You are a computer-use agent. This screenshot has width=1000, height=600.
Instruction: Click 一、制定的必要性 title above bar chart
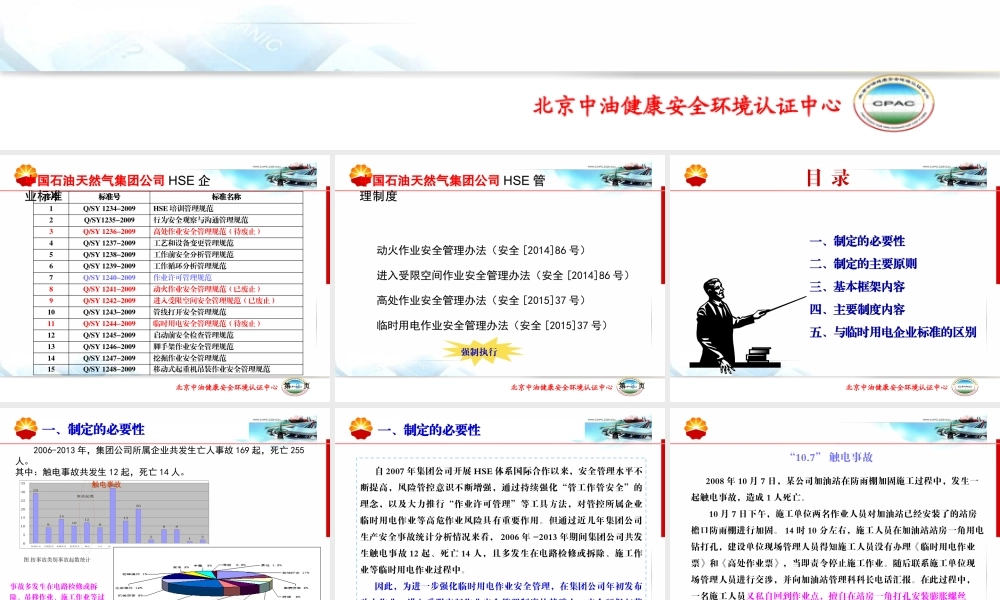94,429
